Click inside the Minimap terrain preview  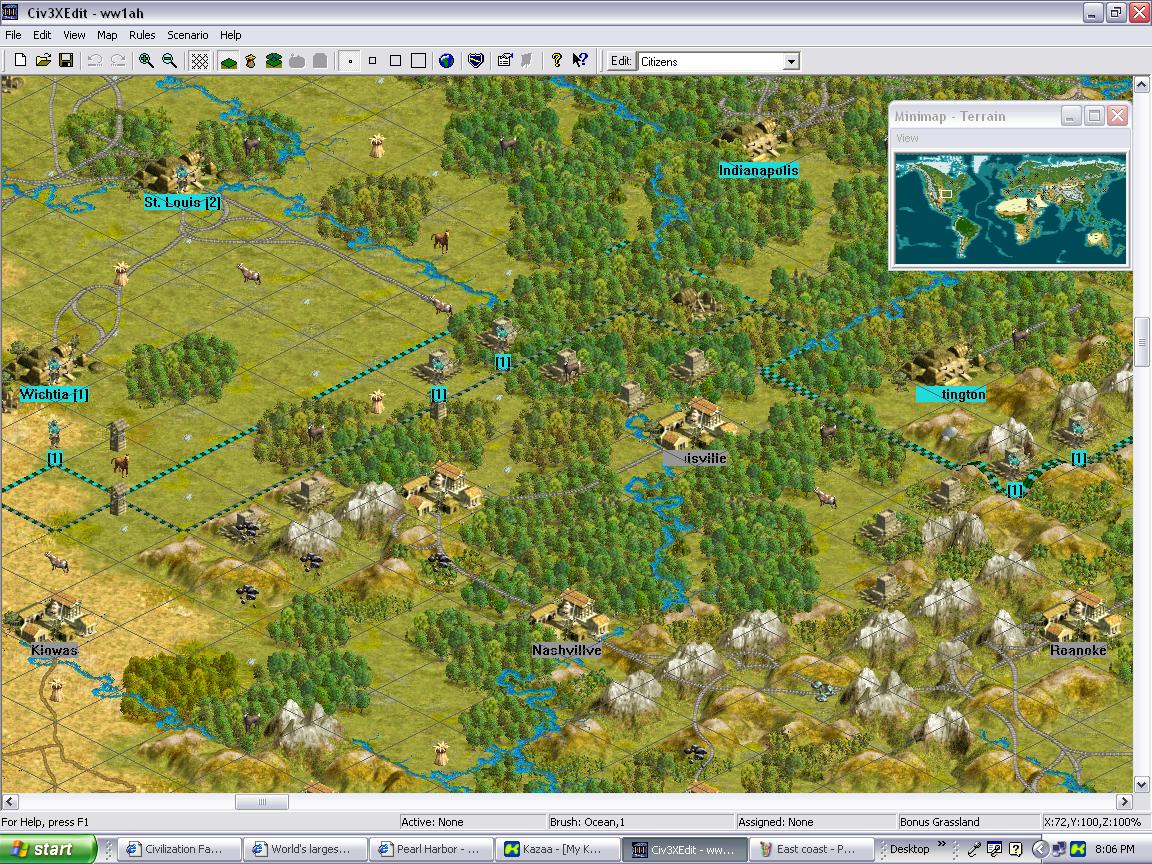tap(1010, 208)
